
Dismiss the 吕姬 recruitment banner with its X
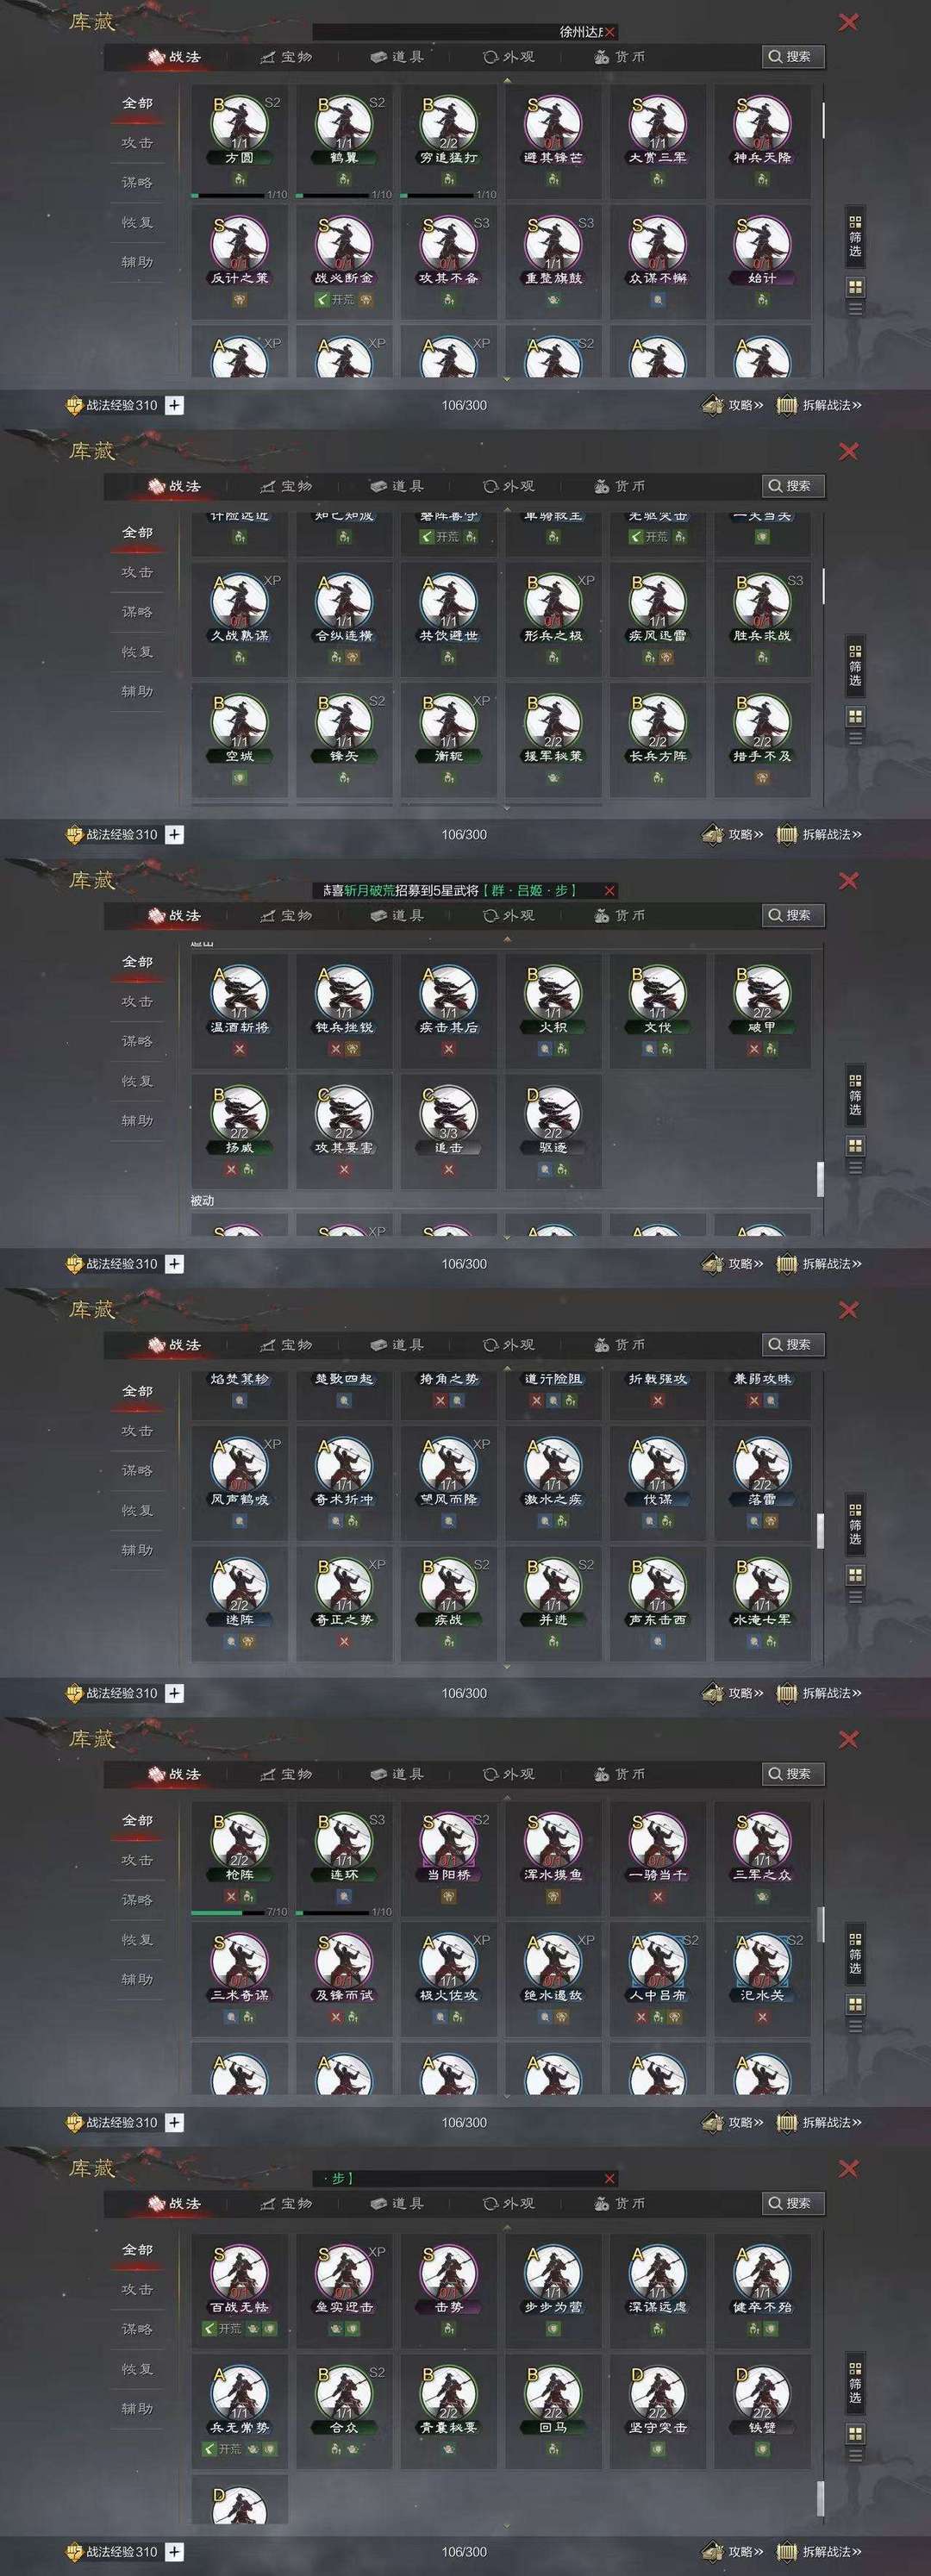(609, 890)
